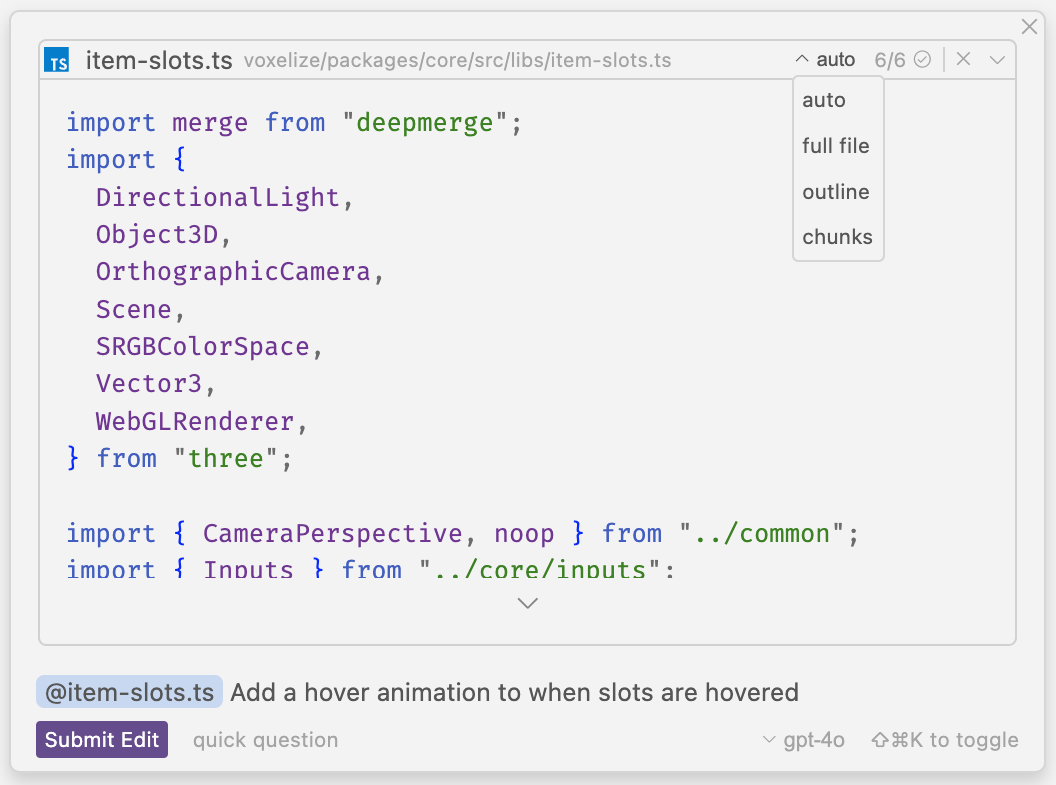Click the @item-slots.ts mention chip
Image resolution: width=1056 pixels, height=785 pixels.
(129, 692)
